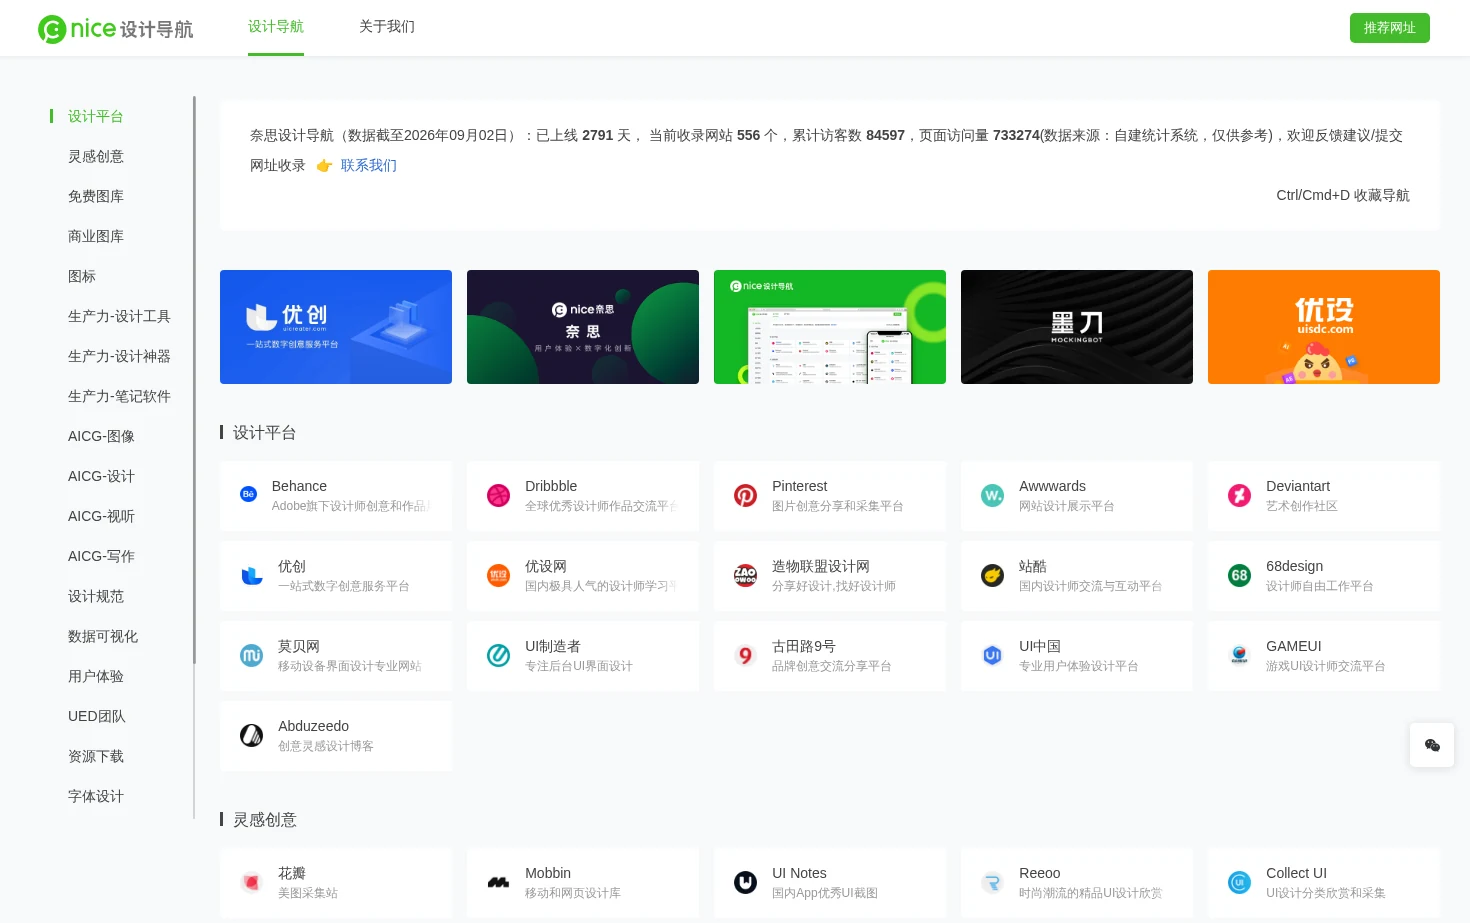Viewport: 1470px width, 923px height.
Task: Select 设计平台 in the sidebar
Action: [96, 116]
